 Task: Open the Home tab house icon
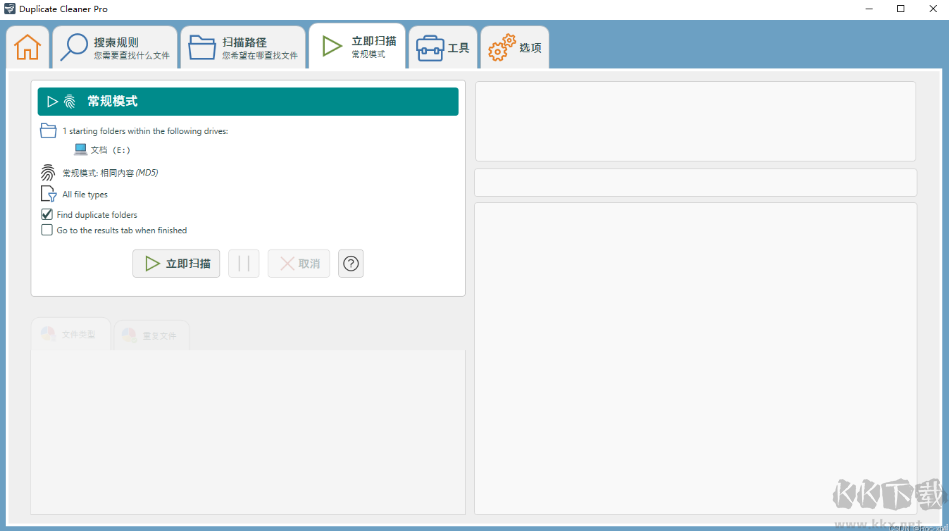(x=28, y=47)
